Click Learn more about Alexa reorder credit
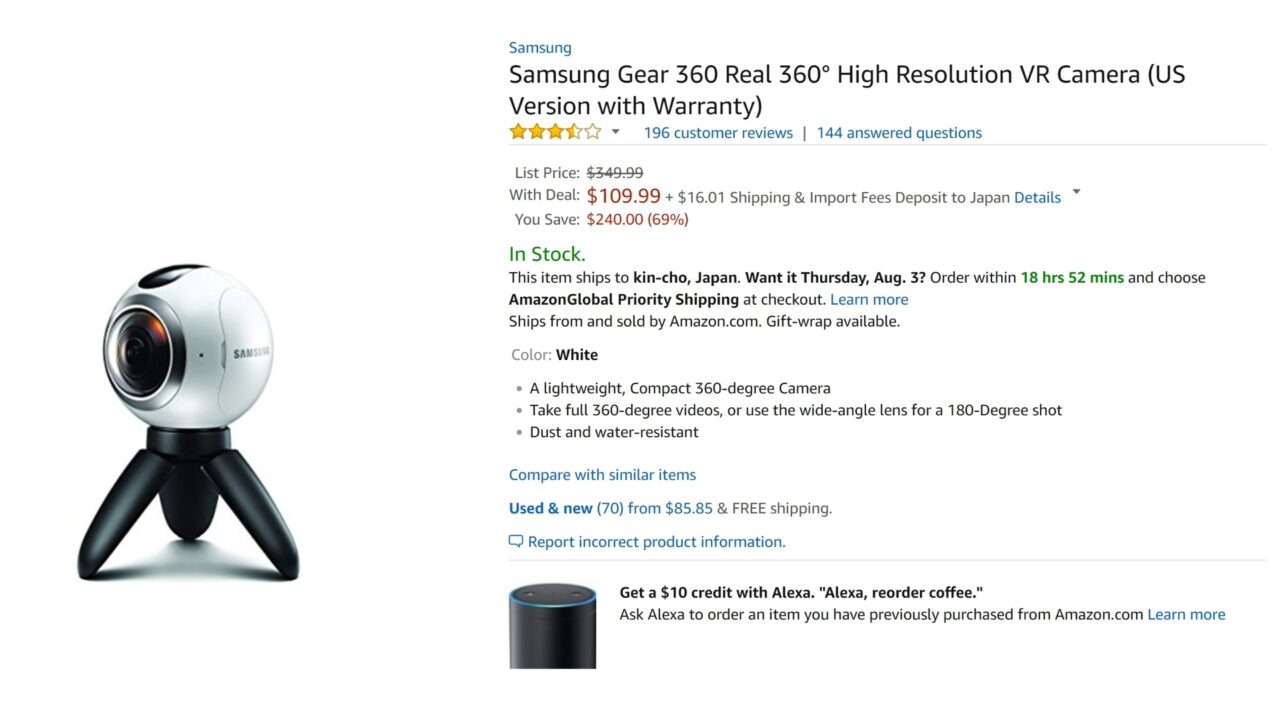 pyautogui.click(x=1186, y=615)
